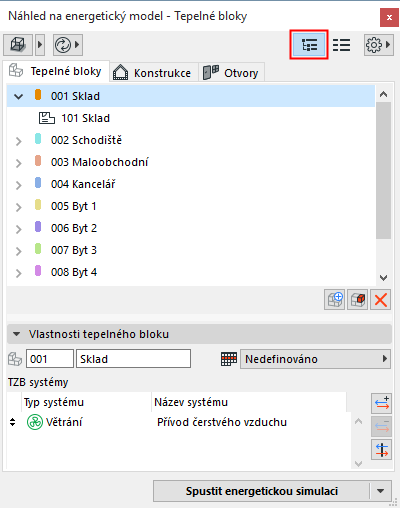Screen dimensions: 400x508
Task: Click the add new thermal block icon
Action: click(334, 300)
